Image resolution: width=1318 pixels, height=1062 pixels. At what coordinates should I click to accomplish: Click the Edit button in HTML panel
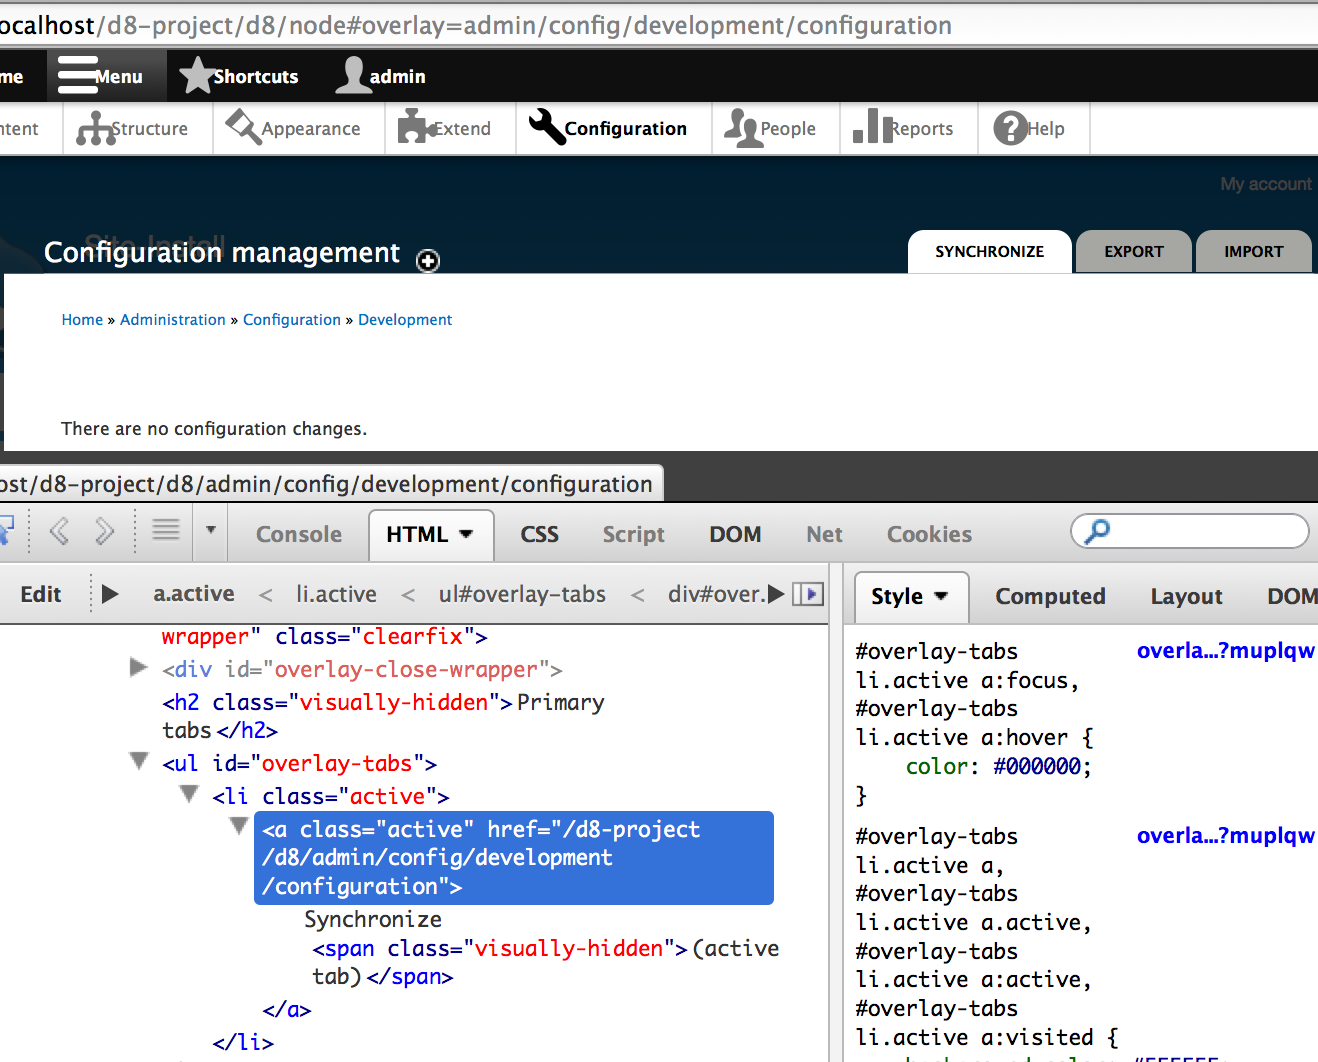[41, 595]
